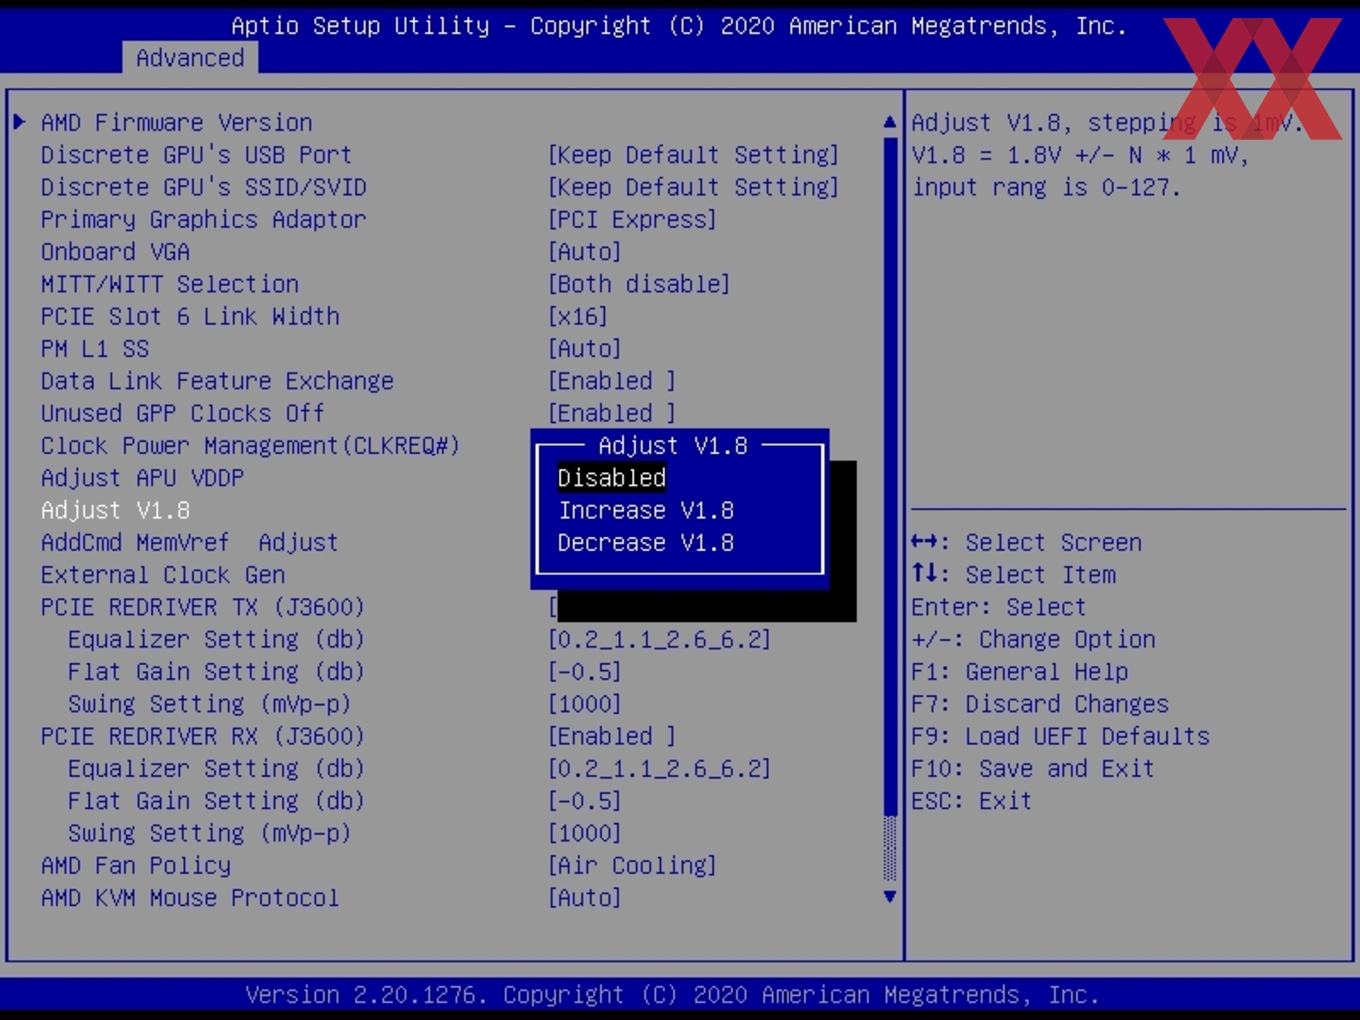Open Flat Gain value under REDRIVER TX
This screenshot has width=1360, height=1020.
point(585,672)
